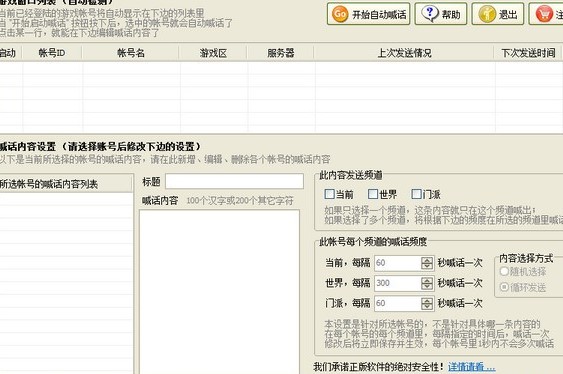Open the 详情请看 link
The height and width of the screenshot is (374, 563).
tap(471, 367)
